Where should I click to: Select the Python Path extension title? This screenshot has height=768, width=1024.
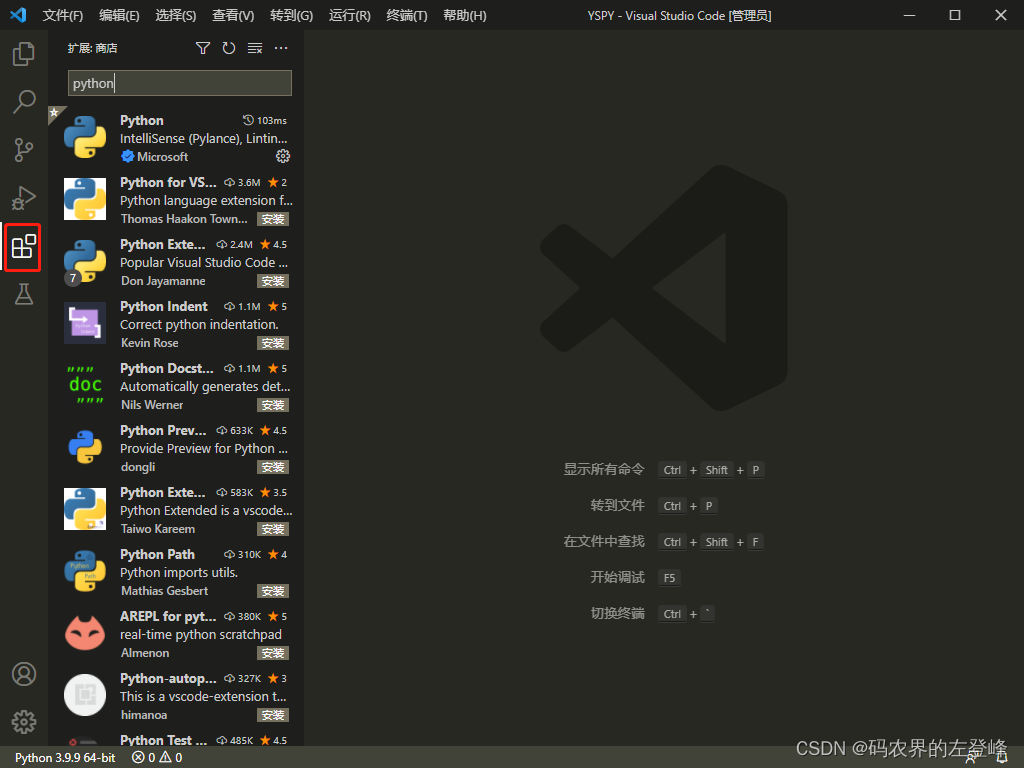coord(157,554)
